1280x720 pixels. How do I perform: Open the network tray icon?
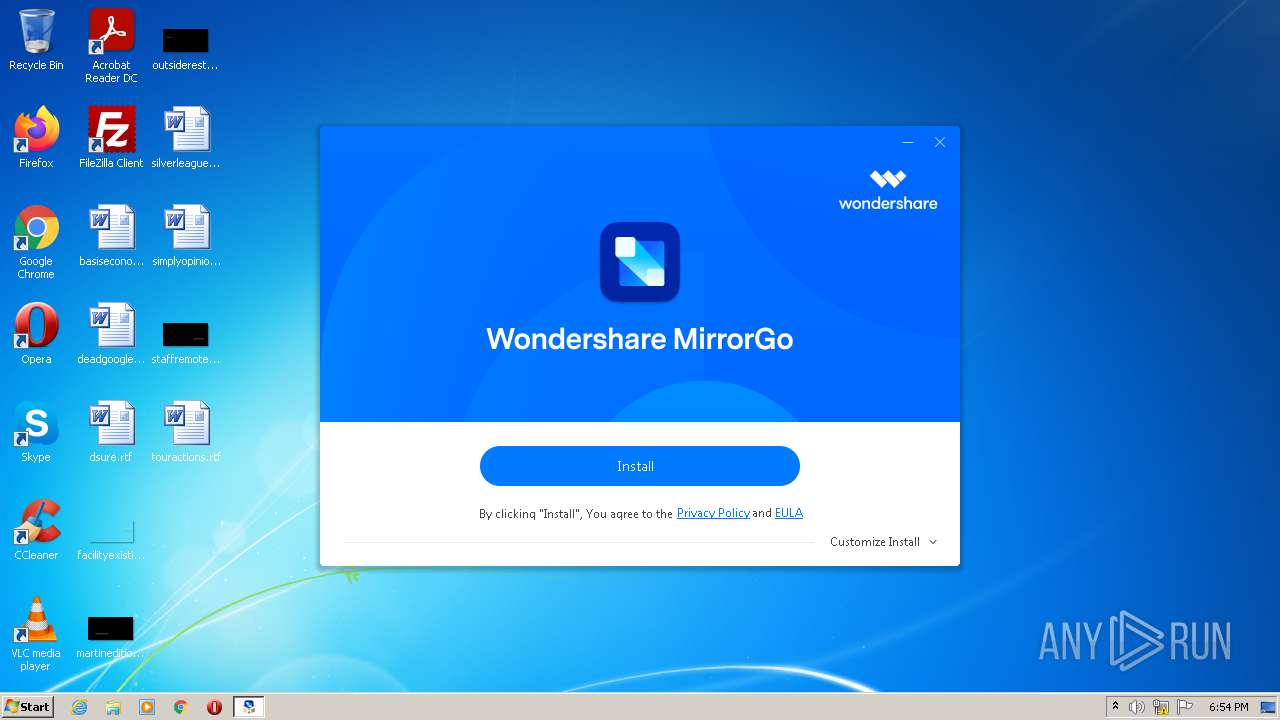coord(1161,707)
